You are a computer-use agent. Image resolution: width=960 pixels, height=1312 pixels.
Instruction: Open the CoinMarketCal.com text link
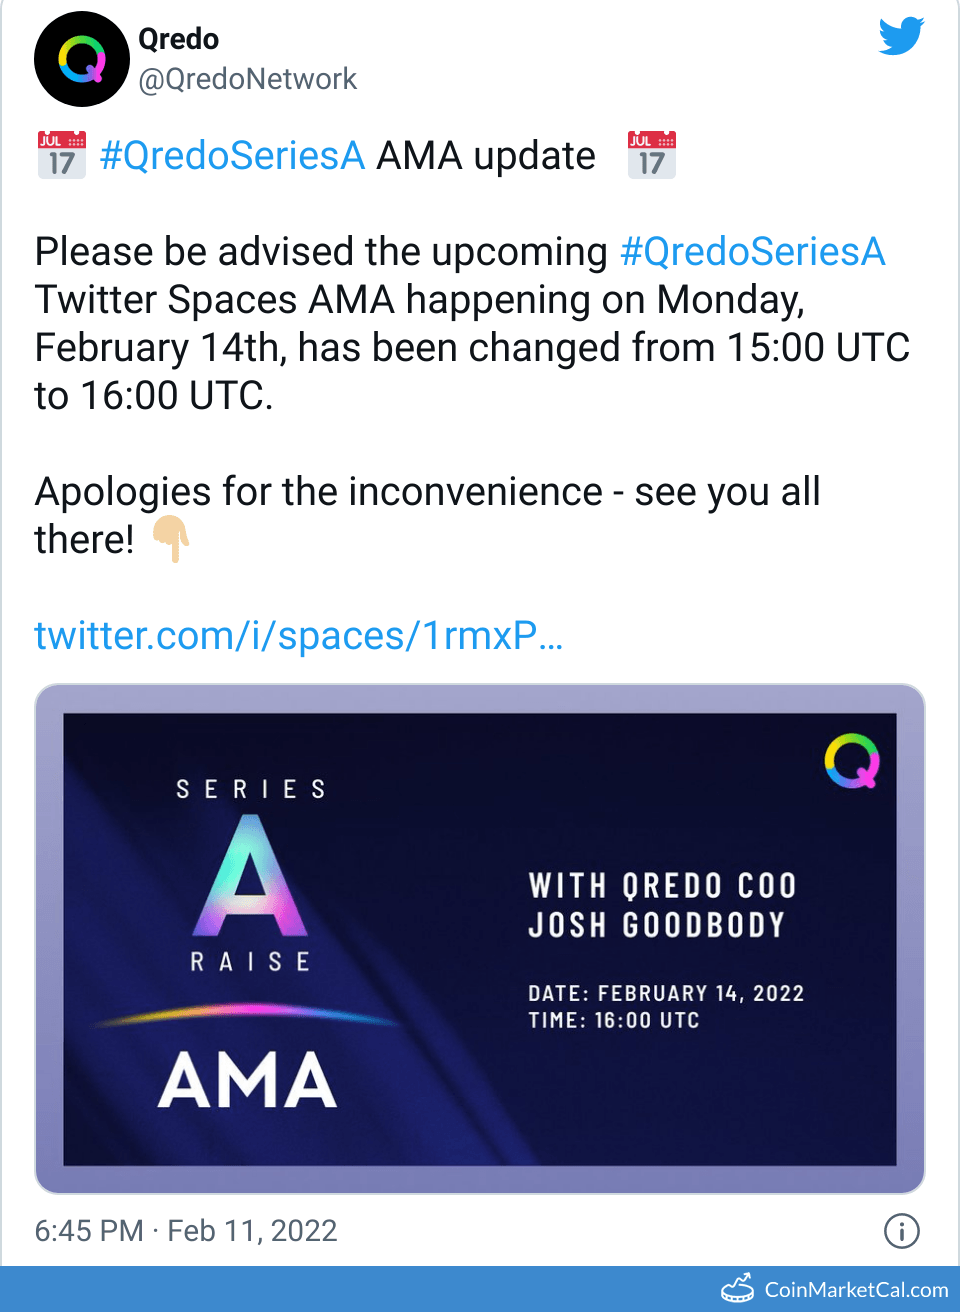pyautogui.click(x=856, y=1290)
